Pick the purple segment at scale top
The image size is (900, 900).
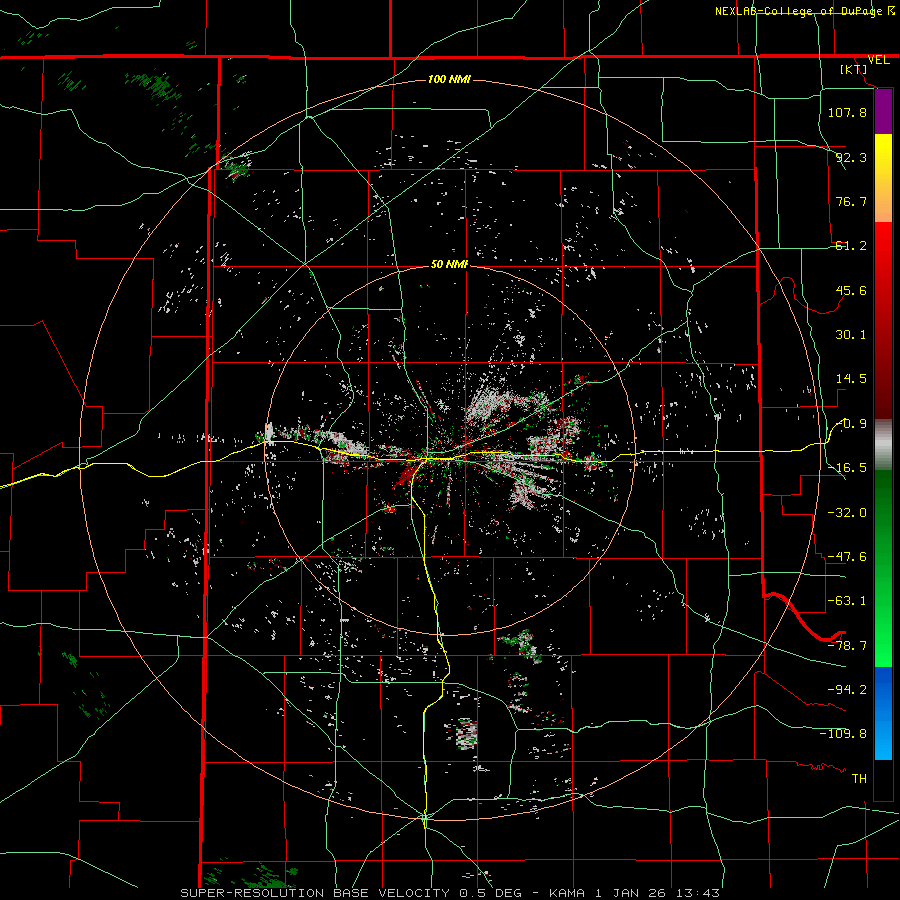(x=883, y=111)
